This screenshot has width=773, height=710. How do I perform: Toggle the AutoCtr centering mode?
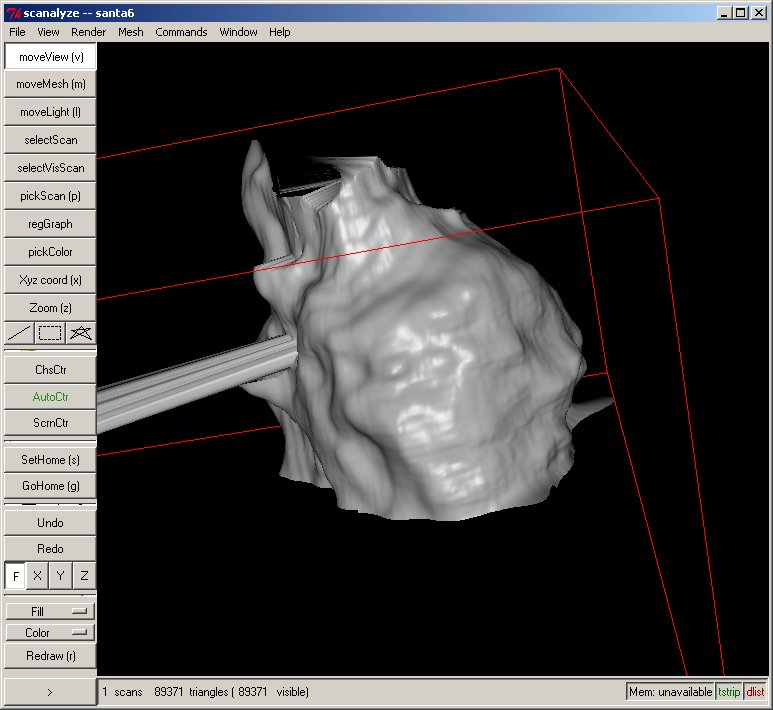tap(50, 396)
